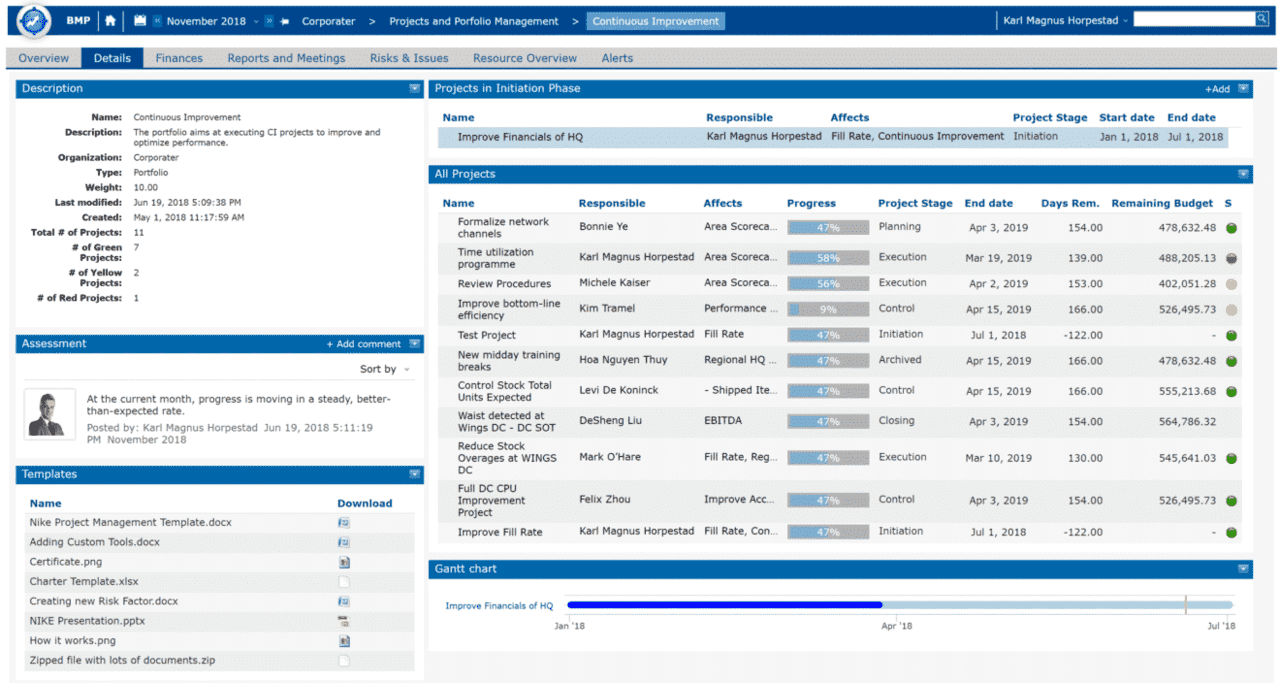Viewport: 1280px width, 683px height.
Task: Click the Time utilization programme progress bar
Action: [827, 258]
